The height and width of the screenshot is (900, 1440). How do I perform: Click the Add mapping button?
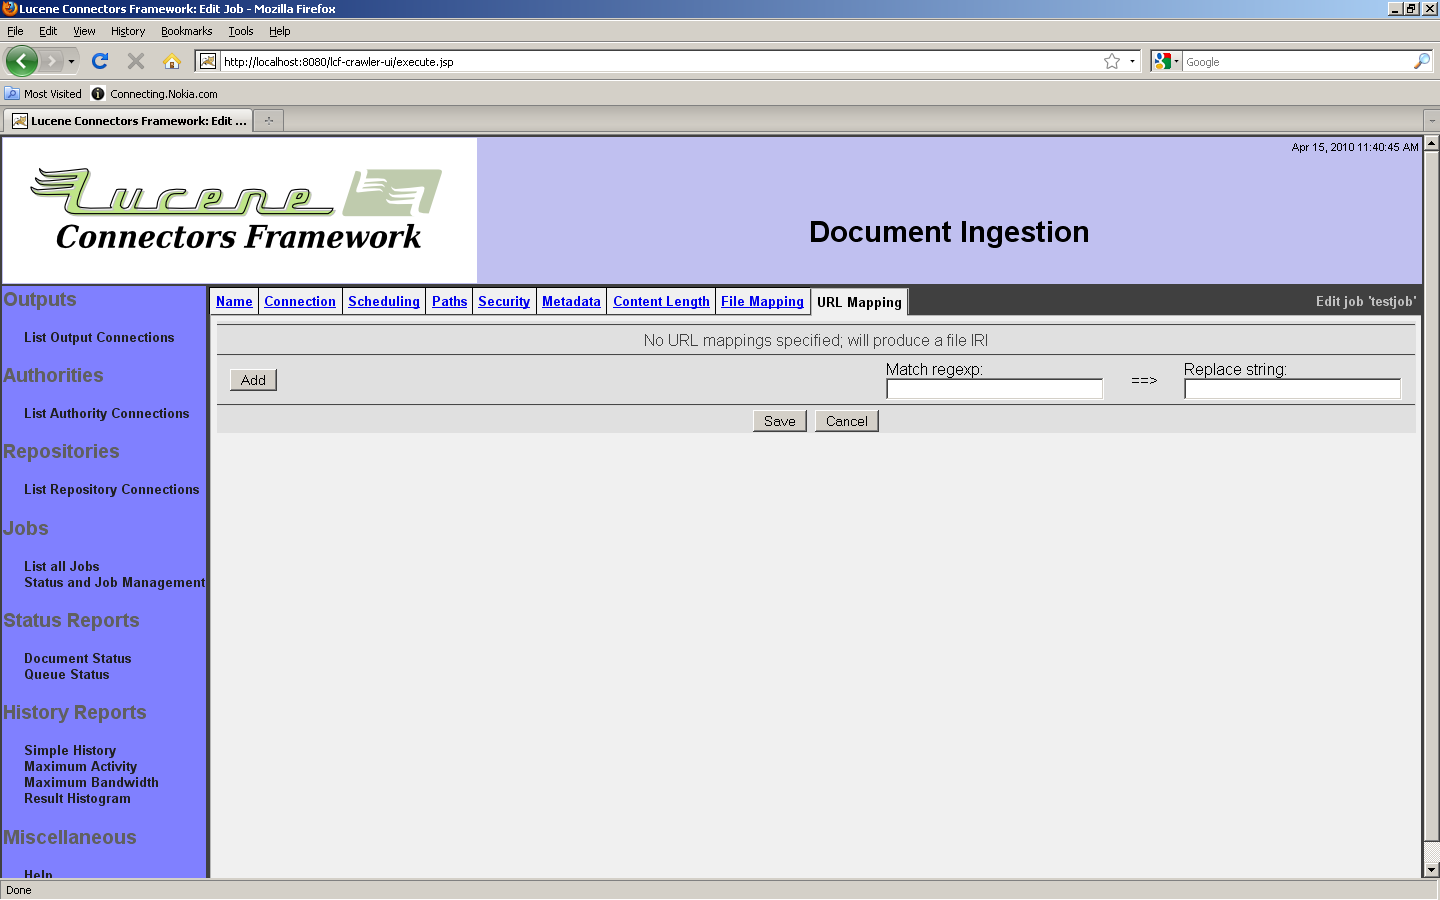coord(253,380)
